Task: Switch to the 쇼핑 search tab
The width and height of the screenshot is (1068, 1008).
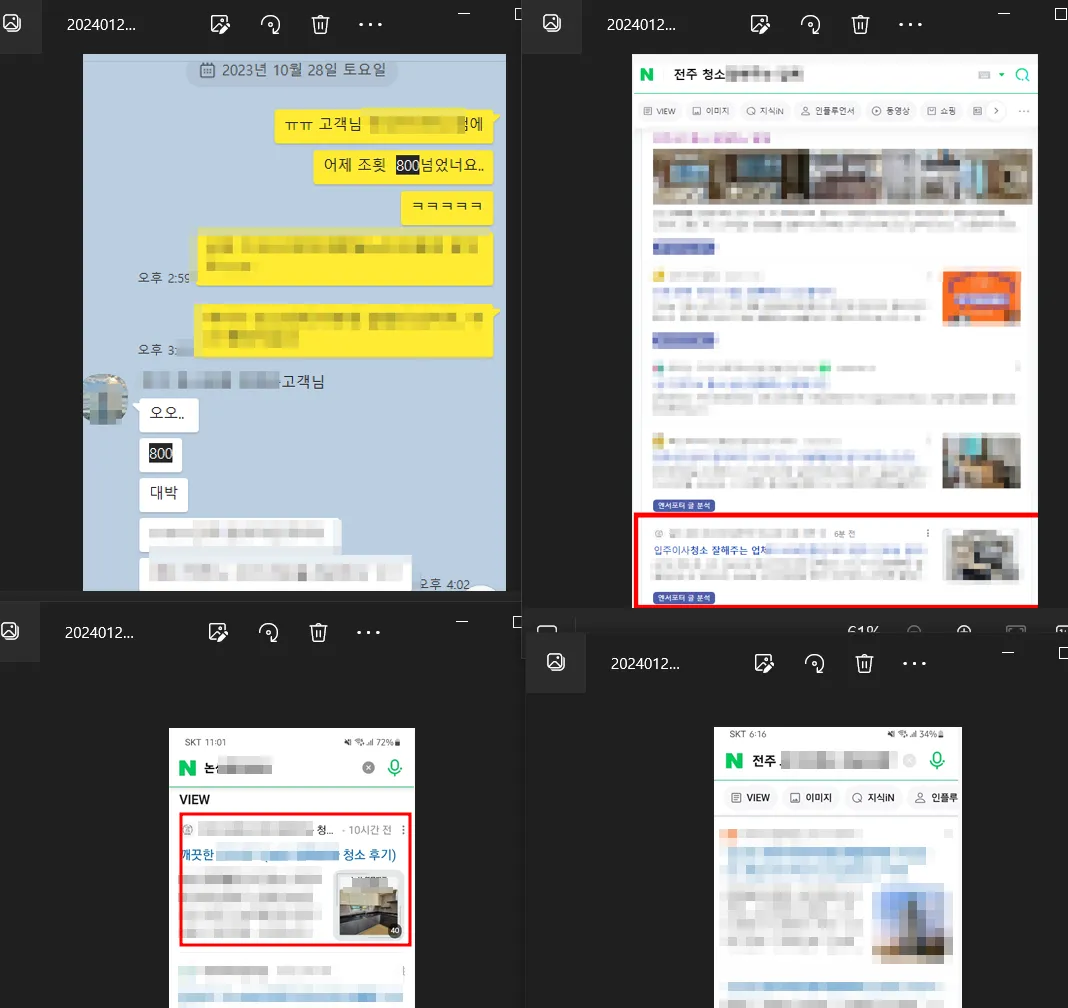Action: coord(944,111)
